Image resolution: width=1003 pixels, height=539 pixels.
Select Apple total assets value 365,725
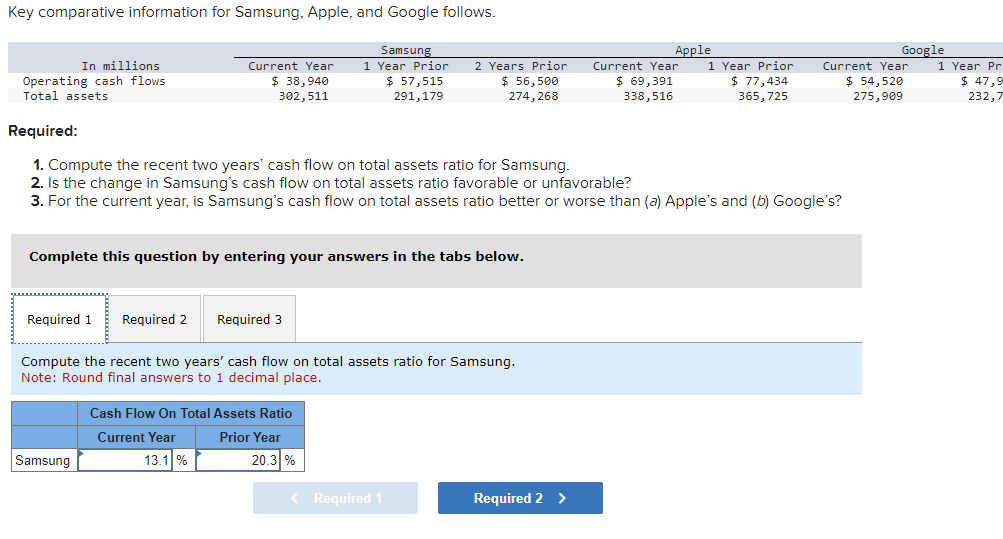[763, 97]
